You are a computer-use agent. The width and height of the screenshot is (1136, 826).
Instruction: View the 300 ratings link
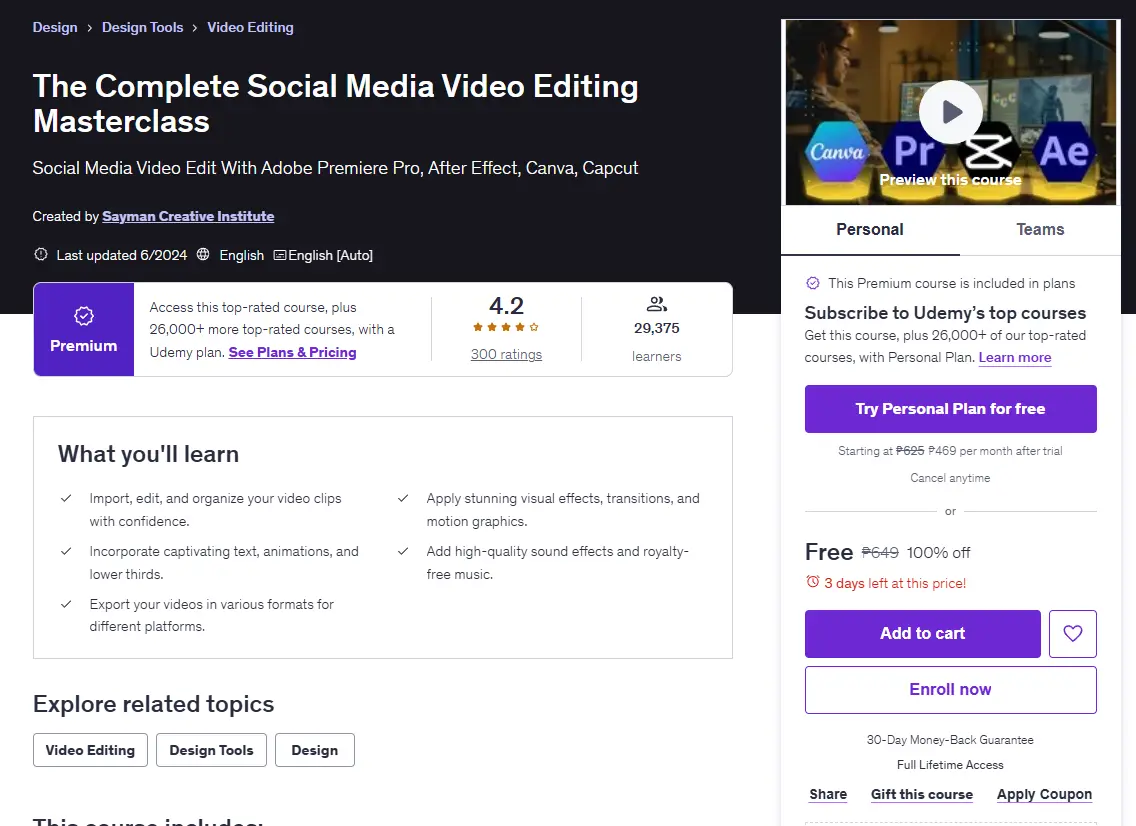pos(506,354)
